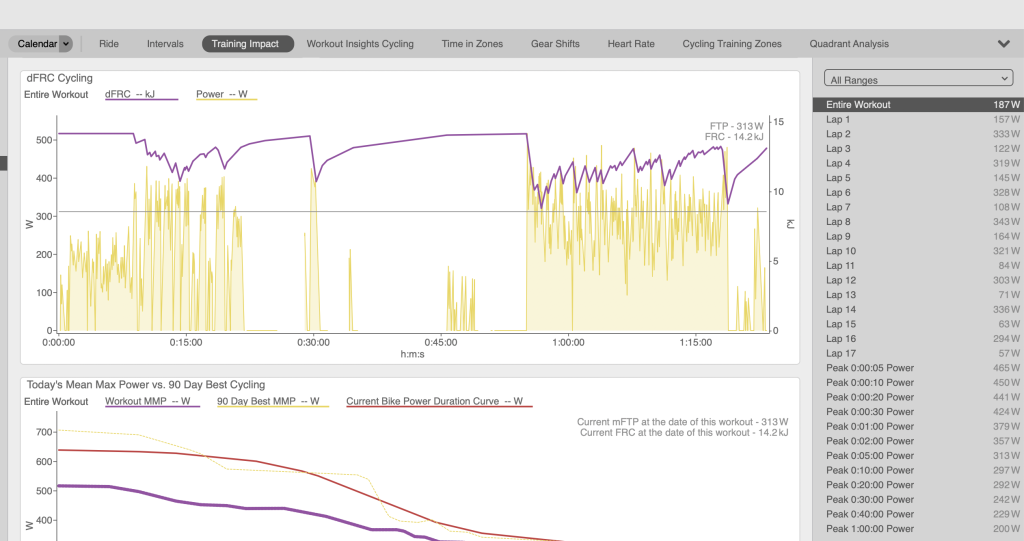The width and height of the screenshot is (1024, 541).
Task: Toggle the Workout MMP legend series
Action: (152, 402)
